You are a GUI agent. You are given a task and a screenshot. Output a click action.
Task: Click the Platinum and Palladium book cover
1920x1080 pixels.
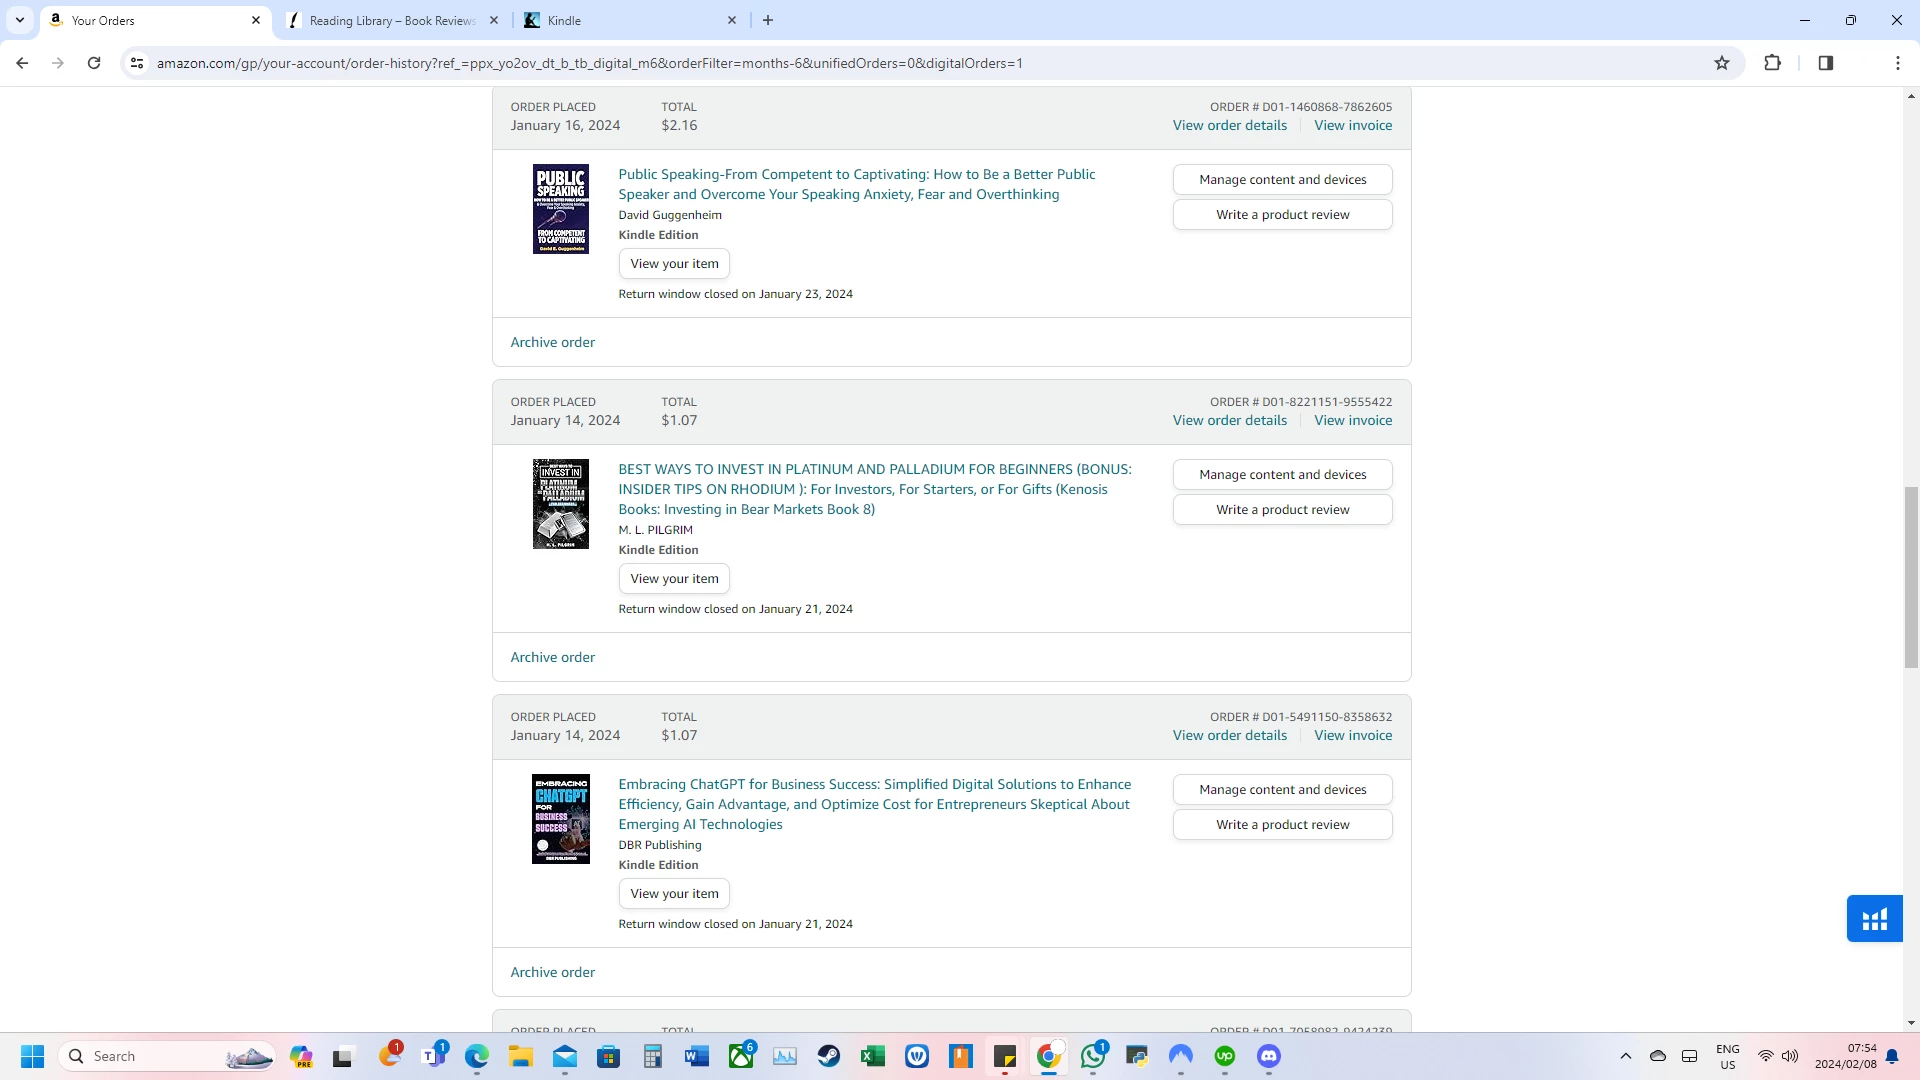click(560, 504)
